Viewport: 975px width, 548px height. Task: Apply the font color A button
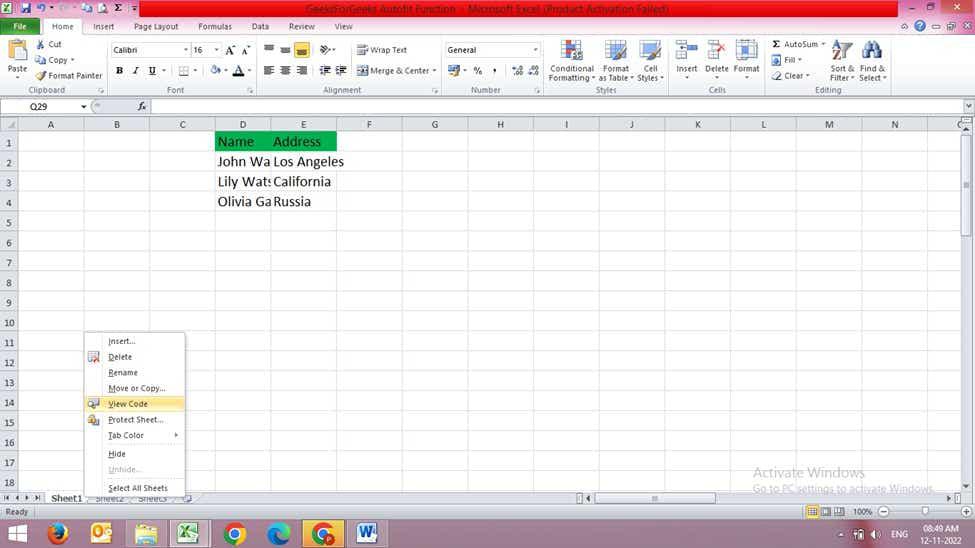[238, 71]
